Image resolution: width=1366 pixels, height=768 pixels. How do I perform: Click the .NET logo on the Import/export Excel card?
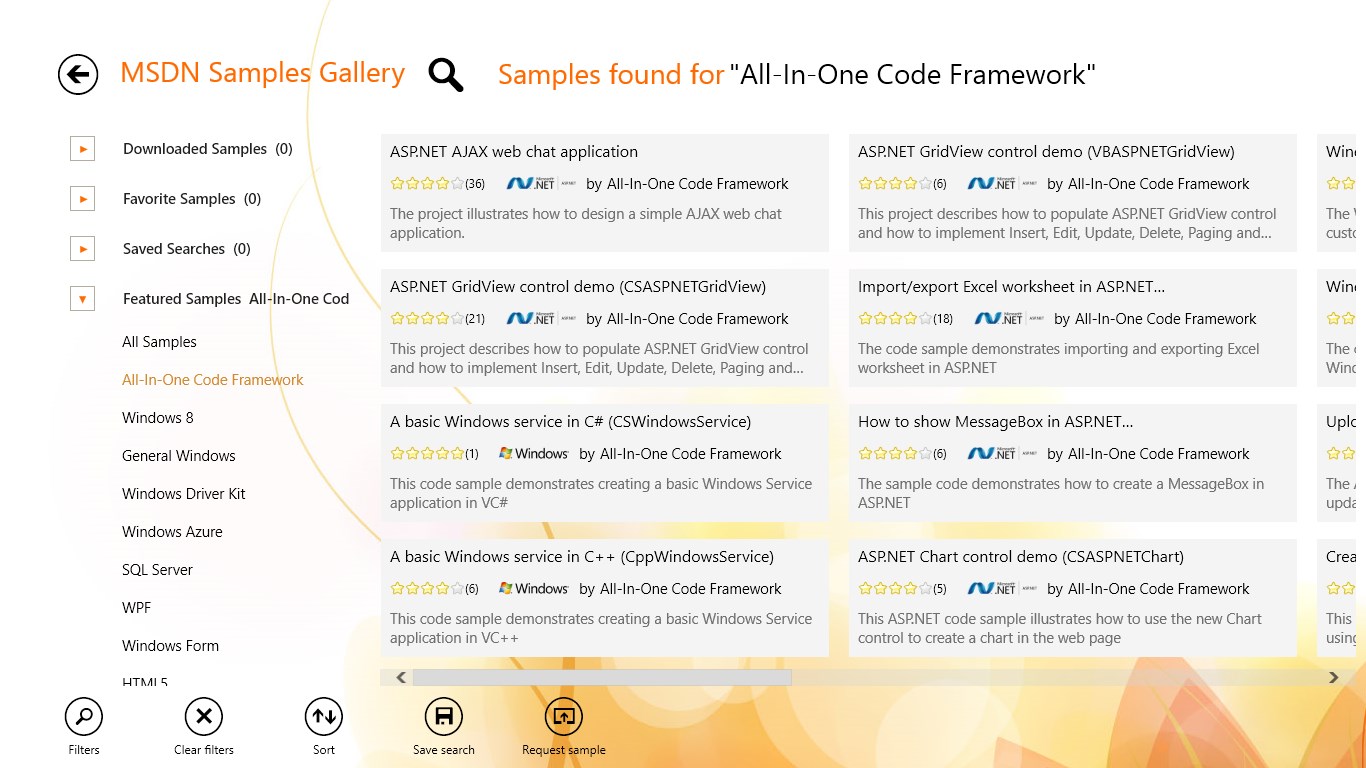[1010, 319]
